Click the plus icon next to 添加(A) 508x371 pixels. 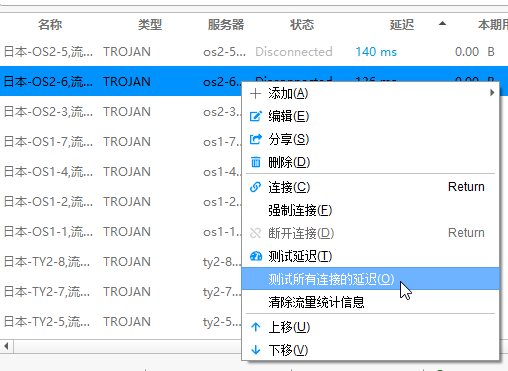(x=255, y=94)
